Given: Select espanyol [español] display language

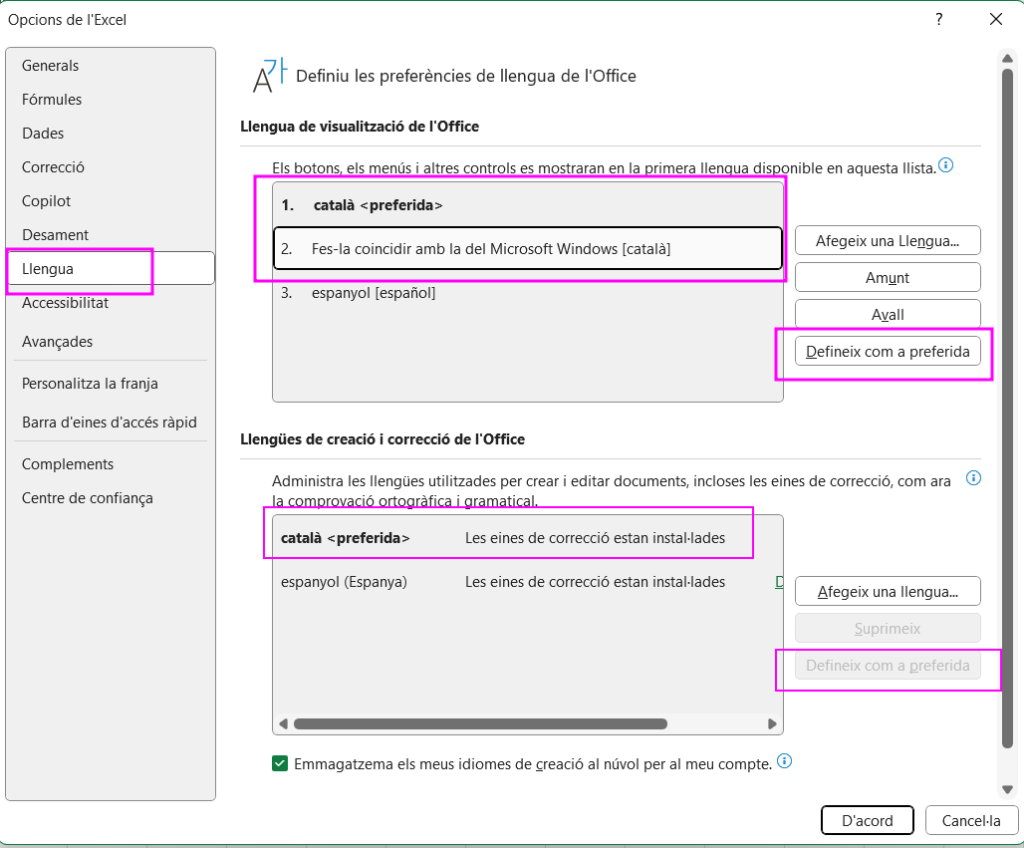Looking at the screenshot, I should [x=528, y=293].
